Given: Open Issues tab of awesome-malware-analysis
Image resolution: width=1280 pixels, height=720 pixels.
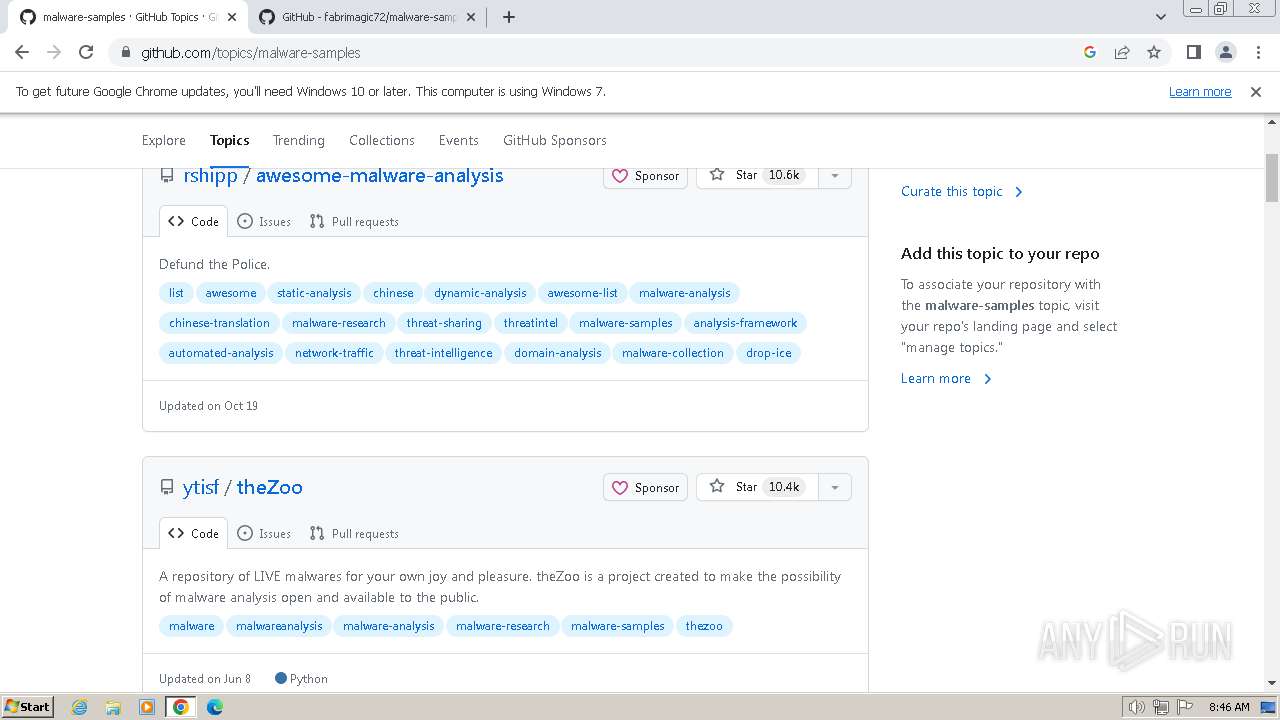Looking at the screenshot, I should click(x=264, y=222).
